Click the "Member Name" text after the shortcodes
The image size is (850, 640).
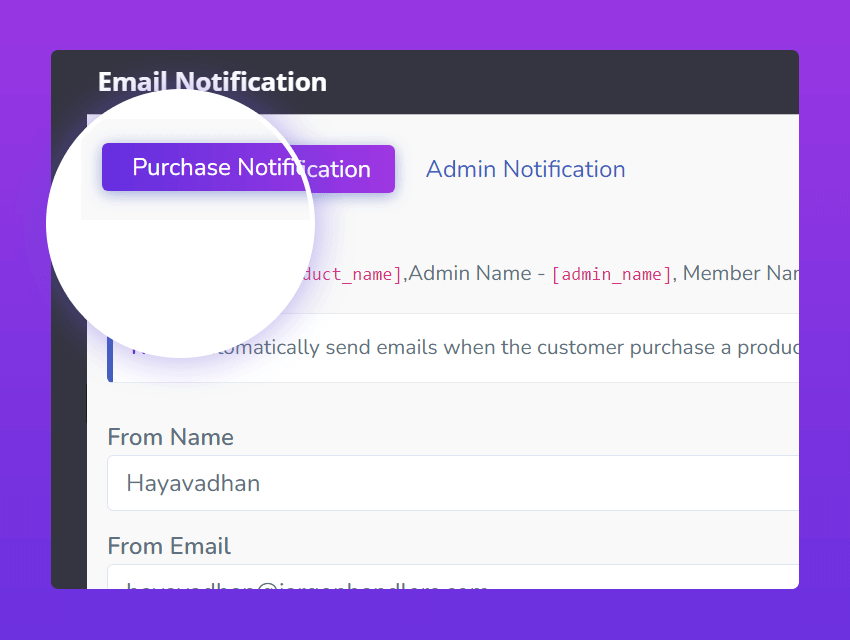738,273
